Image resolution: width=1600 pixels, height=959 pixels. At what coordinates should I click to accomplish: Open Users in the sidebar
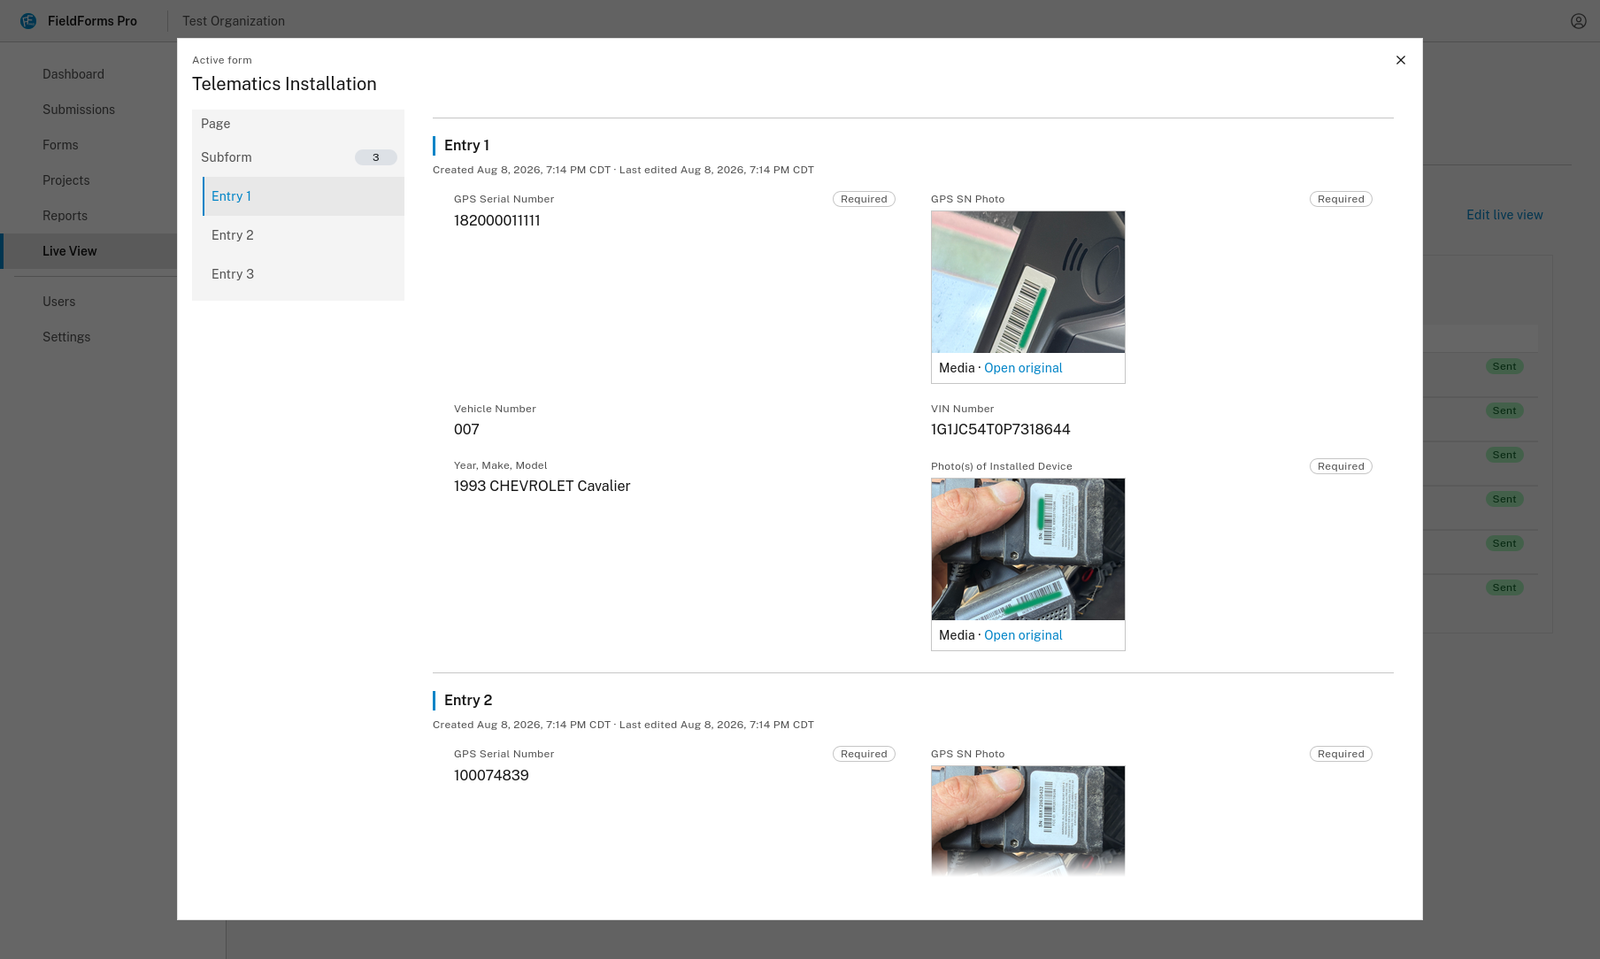coord(59,302)
